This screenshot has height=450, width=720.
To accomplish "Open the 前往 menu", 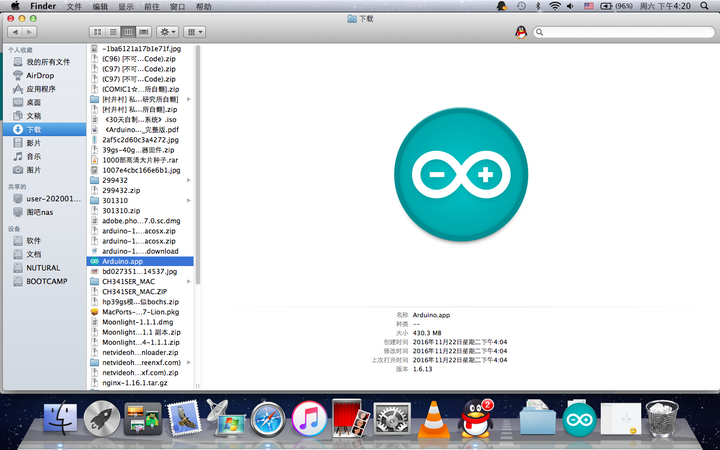I will click(x=152, y=6).
